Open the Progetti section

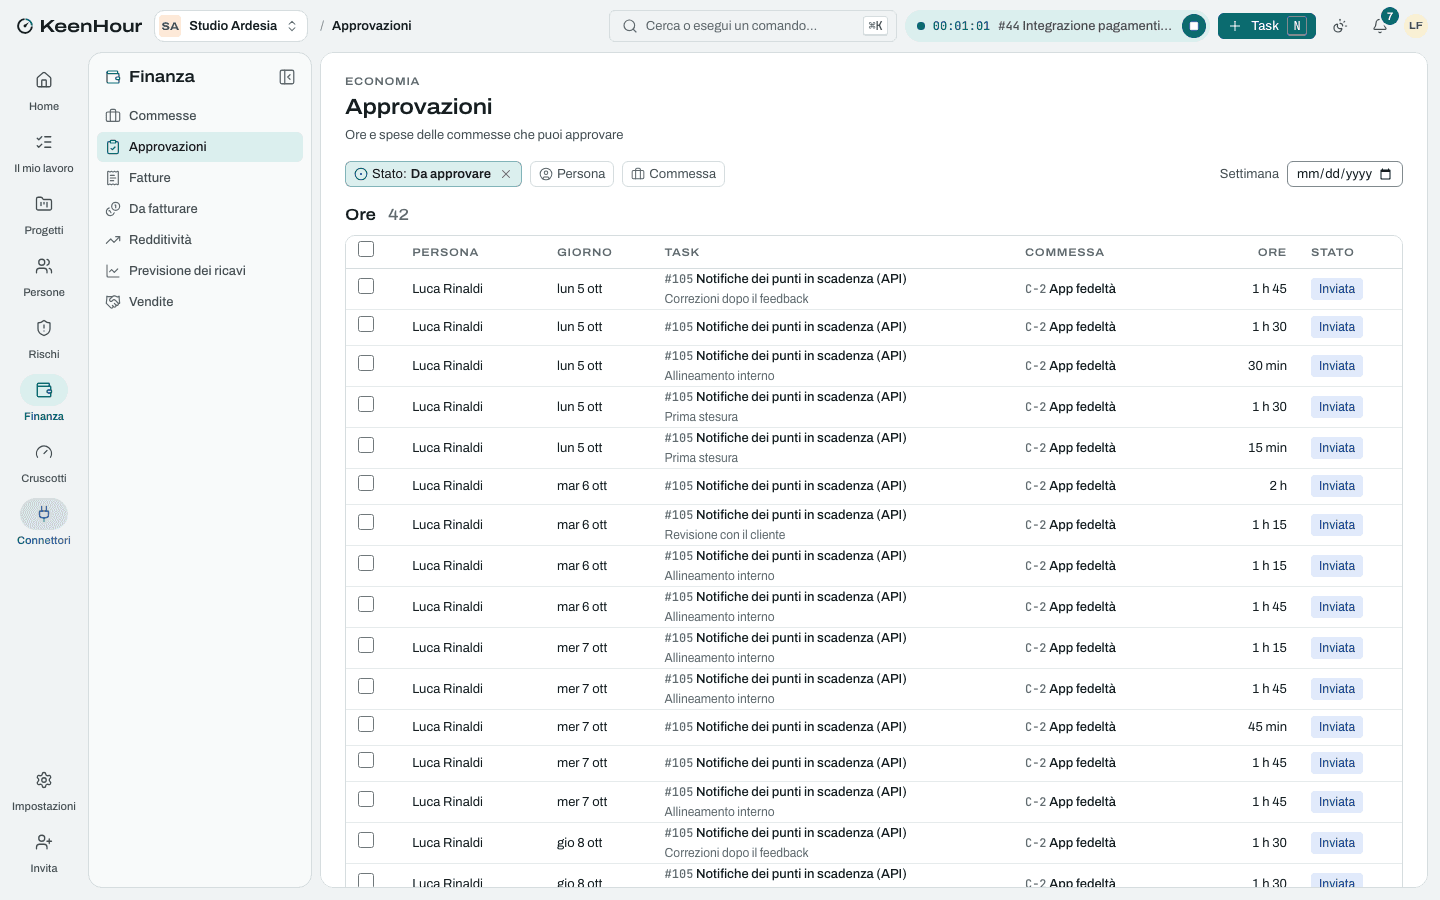pos(44,215)
